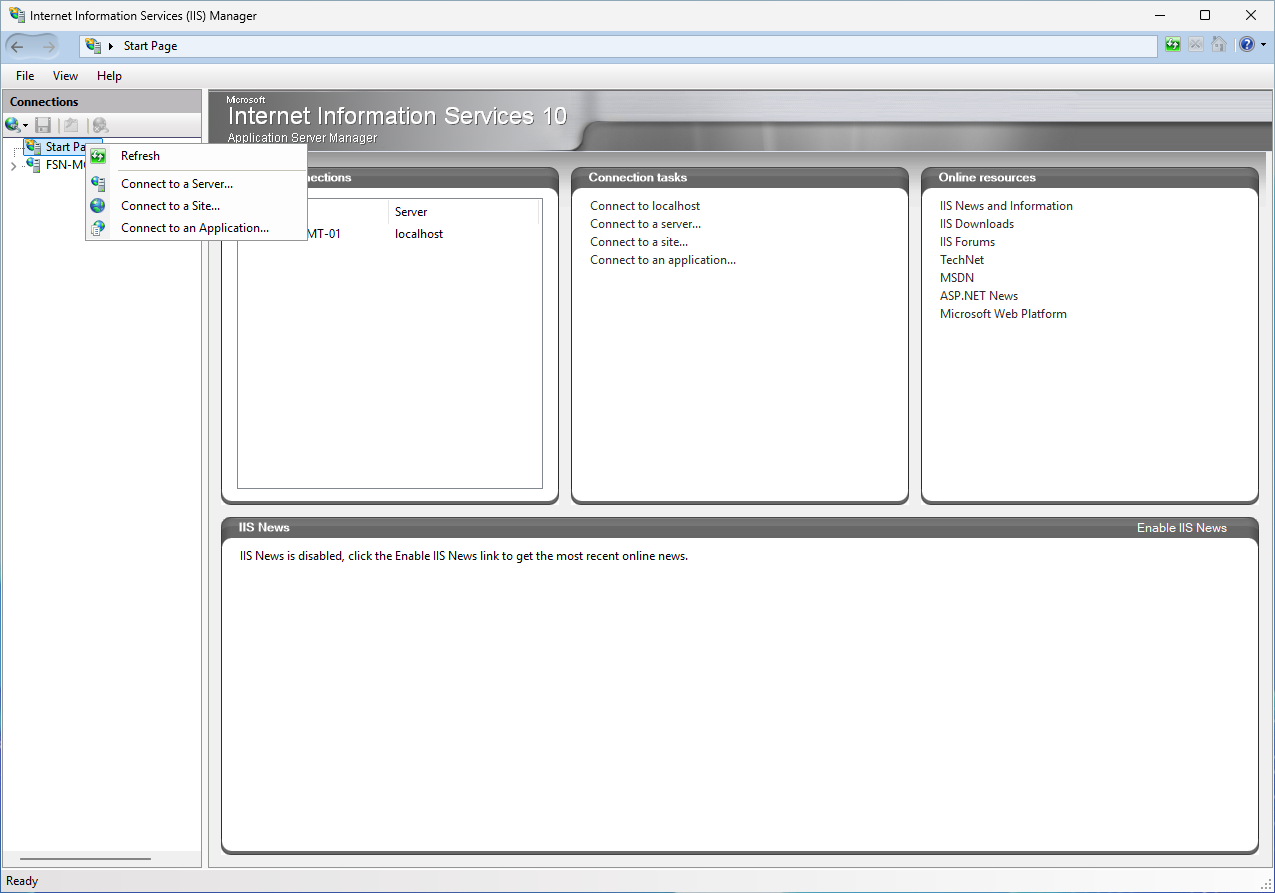Click the Delete Connection icon in Connections toolbar
This screenshot has height=893, width=1275.
99,125
